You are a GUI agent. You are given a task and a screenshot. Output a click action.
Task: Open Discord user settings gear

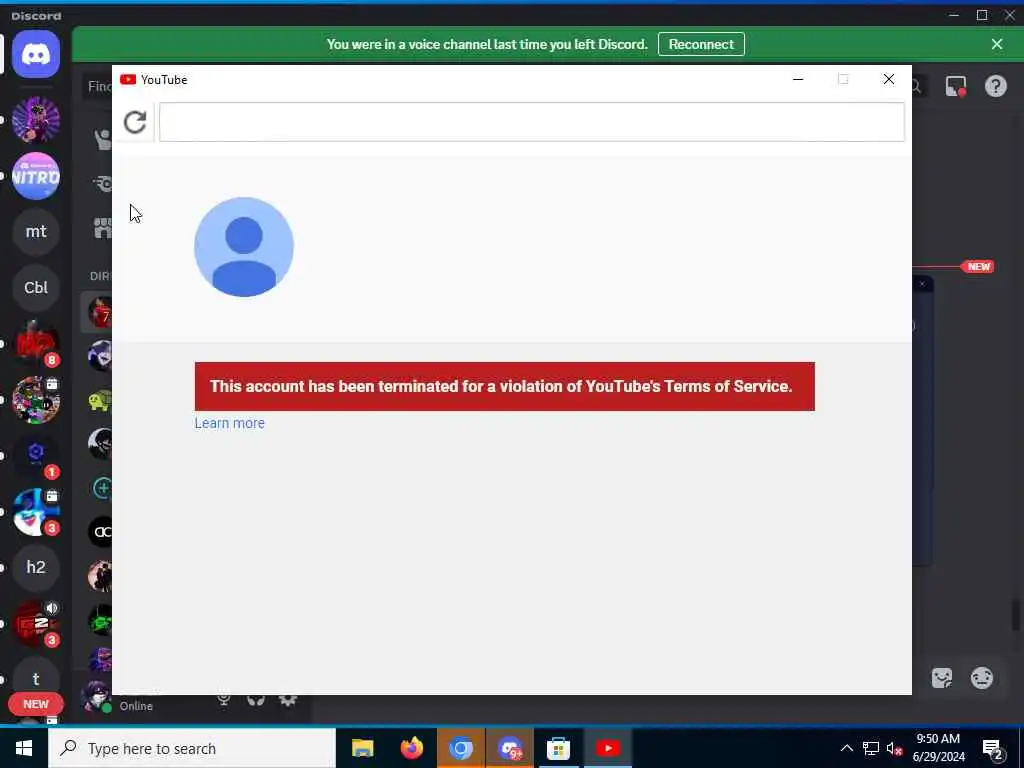[x=288, y=700]
